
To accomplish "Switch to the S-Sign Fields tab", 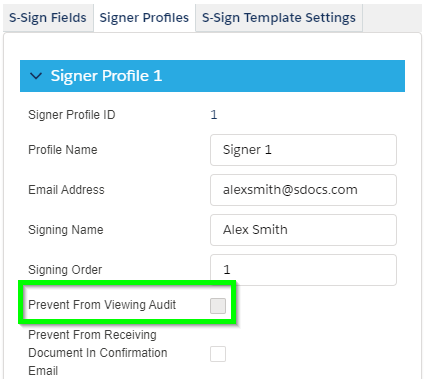I will coord(48,18).
